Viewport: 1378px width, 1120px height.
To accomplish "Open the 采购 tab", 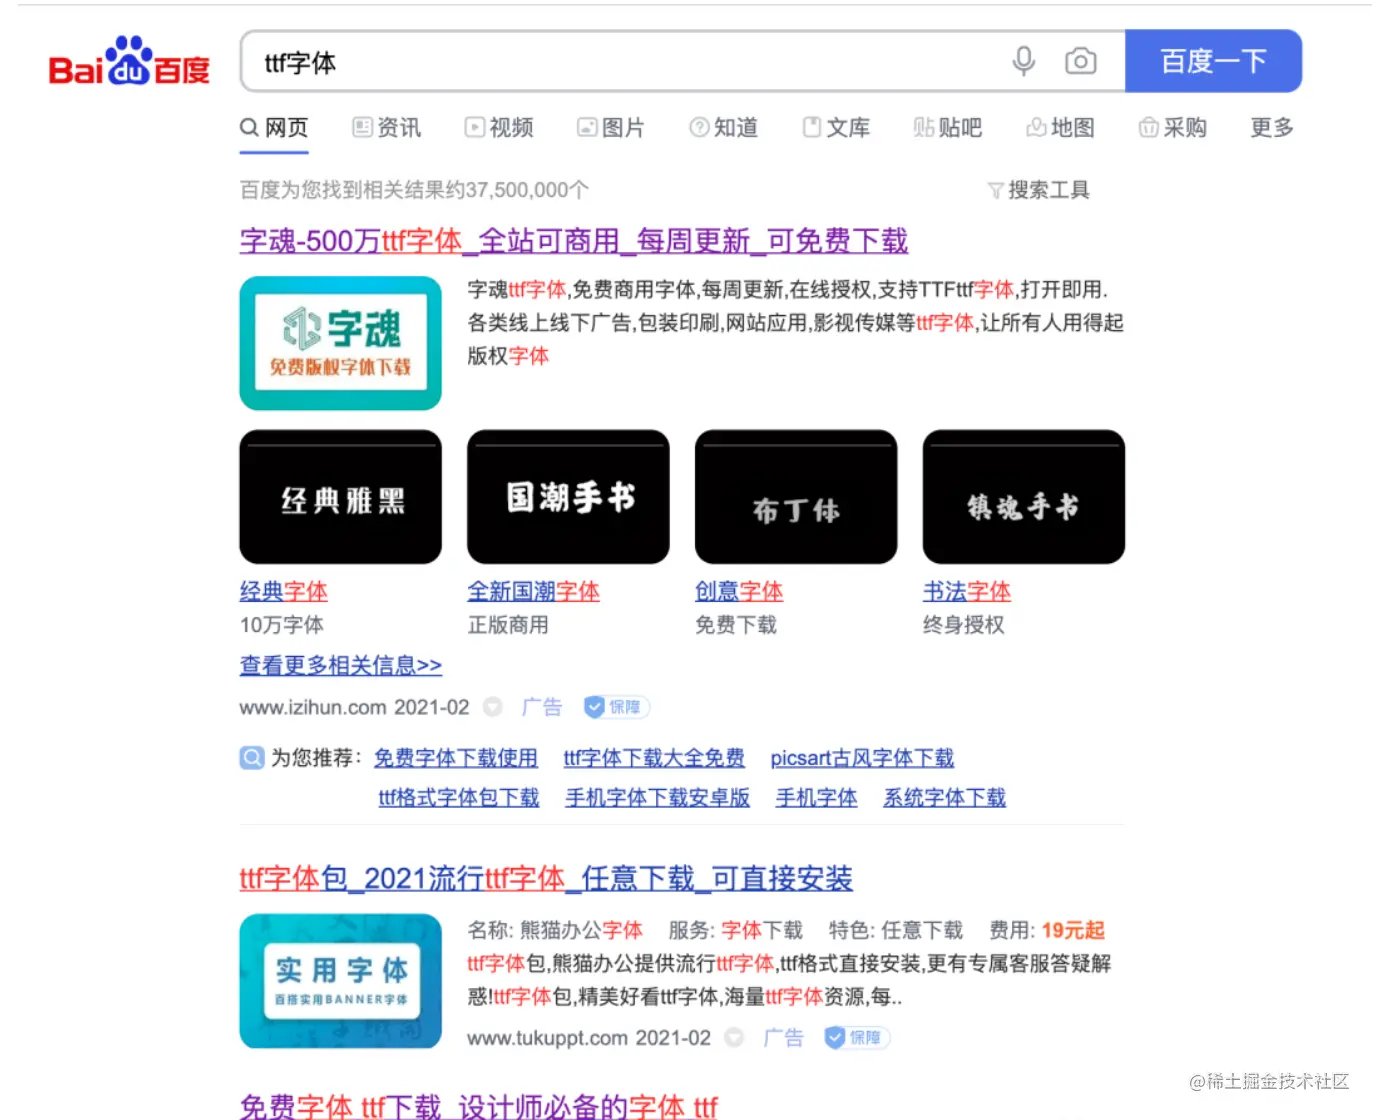I will (x=1173, y=128).
